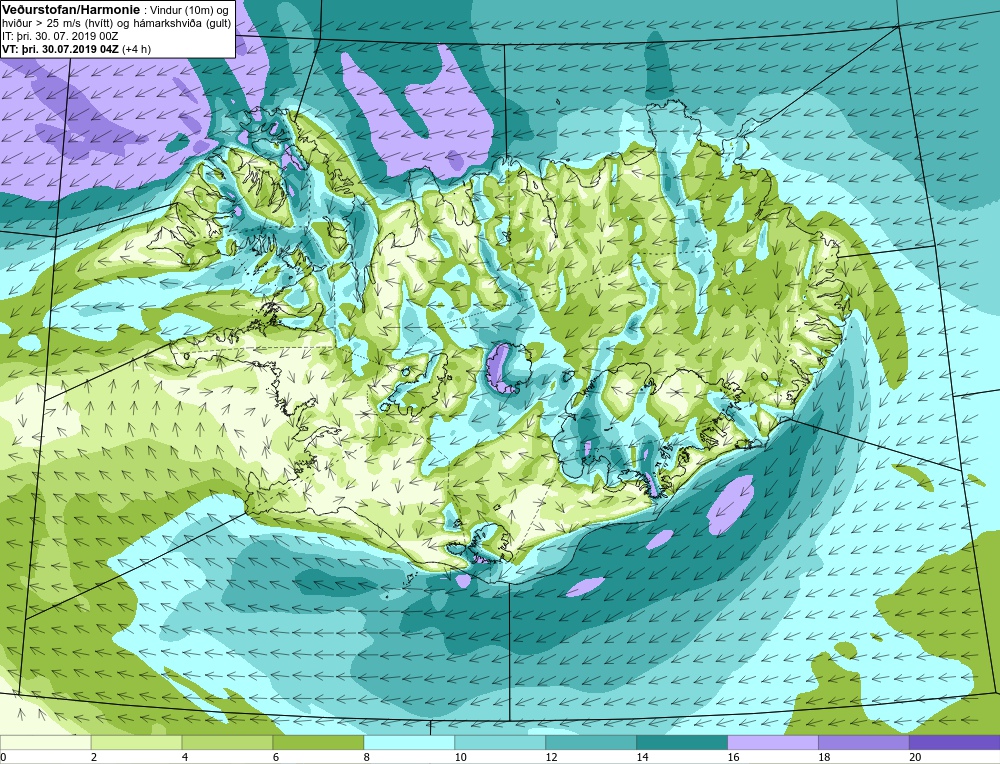The height and width of the screenshot is (764, 1000).
Task: Pick the light lavender 16–18 m/s legend swatch
Action: [x=773, y=742]
